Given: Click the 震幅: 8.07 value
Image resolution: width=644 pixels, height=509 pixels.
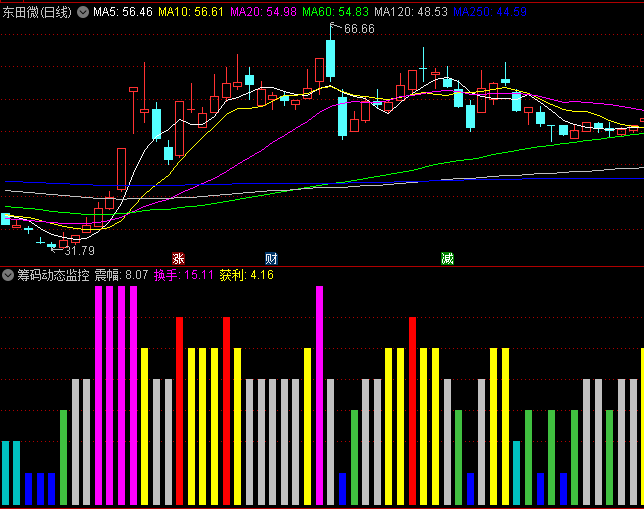Looking at the screenshot, I should (121, 275).
